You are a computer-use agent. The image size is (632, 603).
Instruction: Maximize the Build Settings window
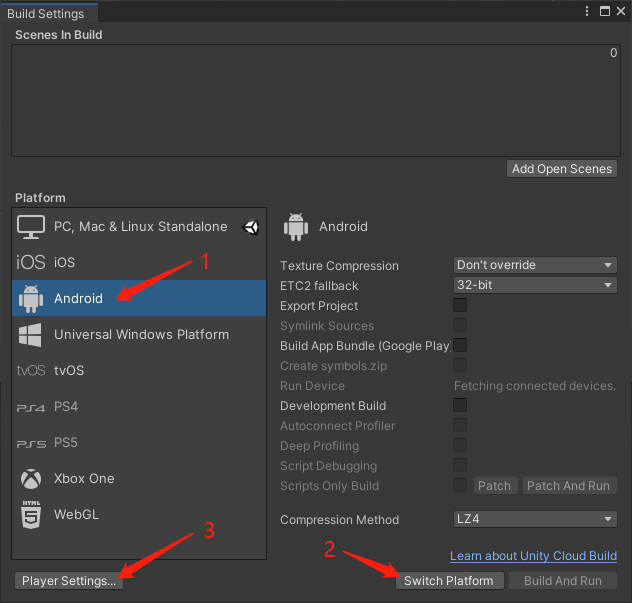tap(605, 11)
